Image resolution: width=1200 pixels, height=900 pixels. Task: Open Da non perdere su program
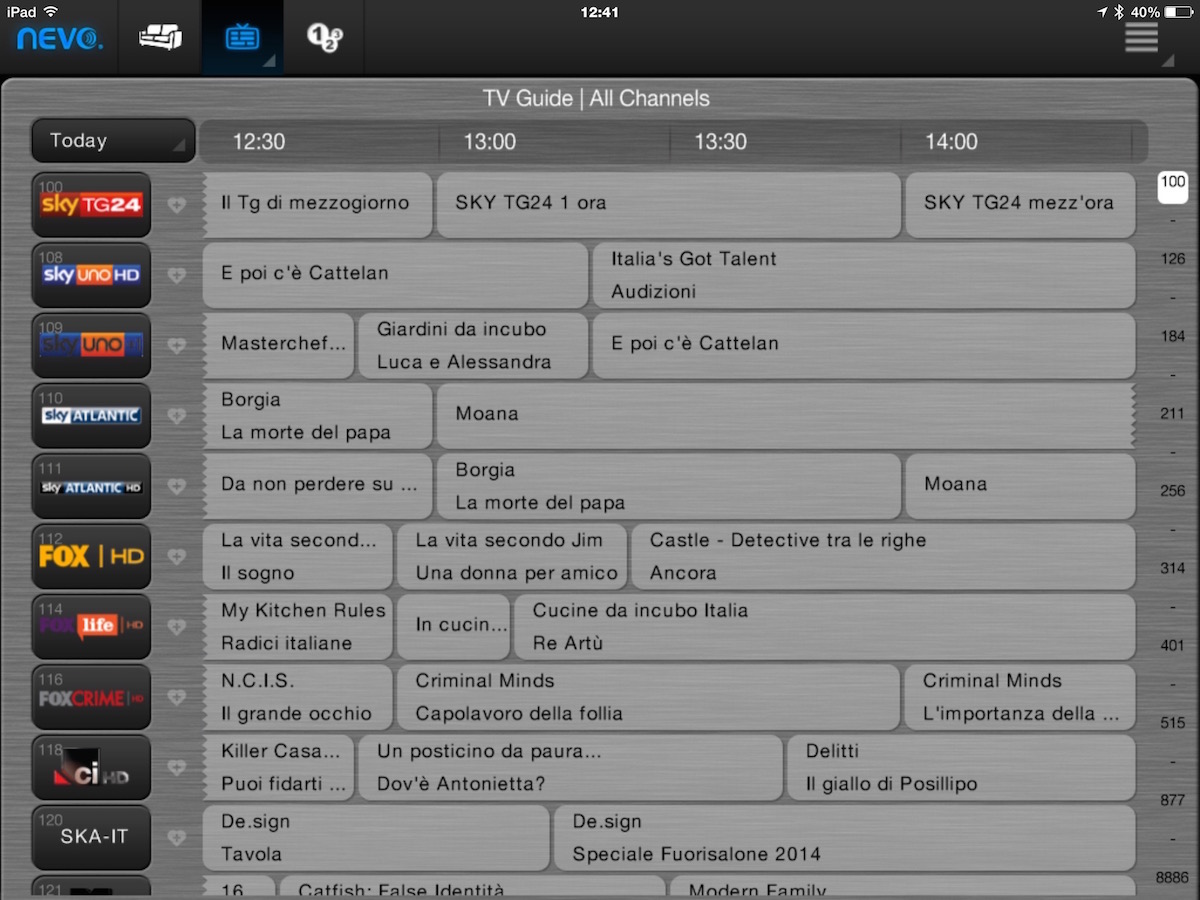[x=317, y=486]
